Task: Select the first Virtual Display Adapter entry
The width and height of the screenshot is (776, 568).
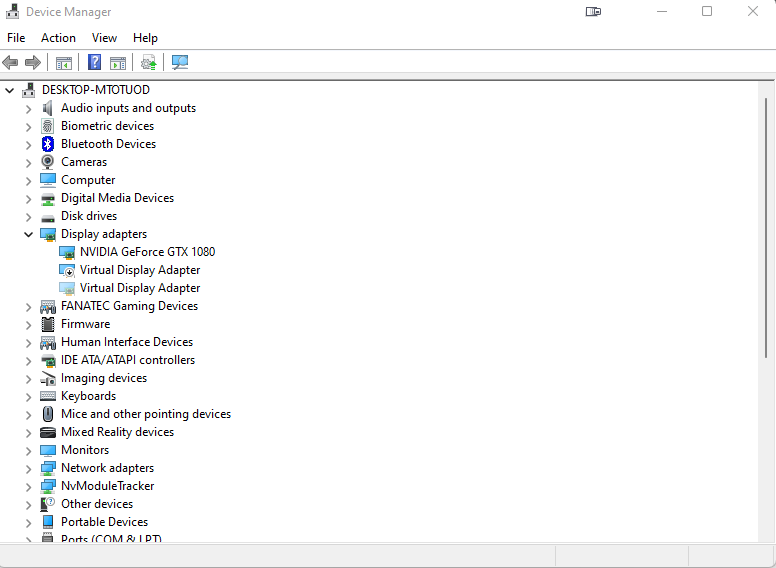Action: pyautogui.click(x=140, y=270)
